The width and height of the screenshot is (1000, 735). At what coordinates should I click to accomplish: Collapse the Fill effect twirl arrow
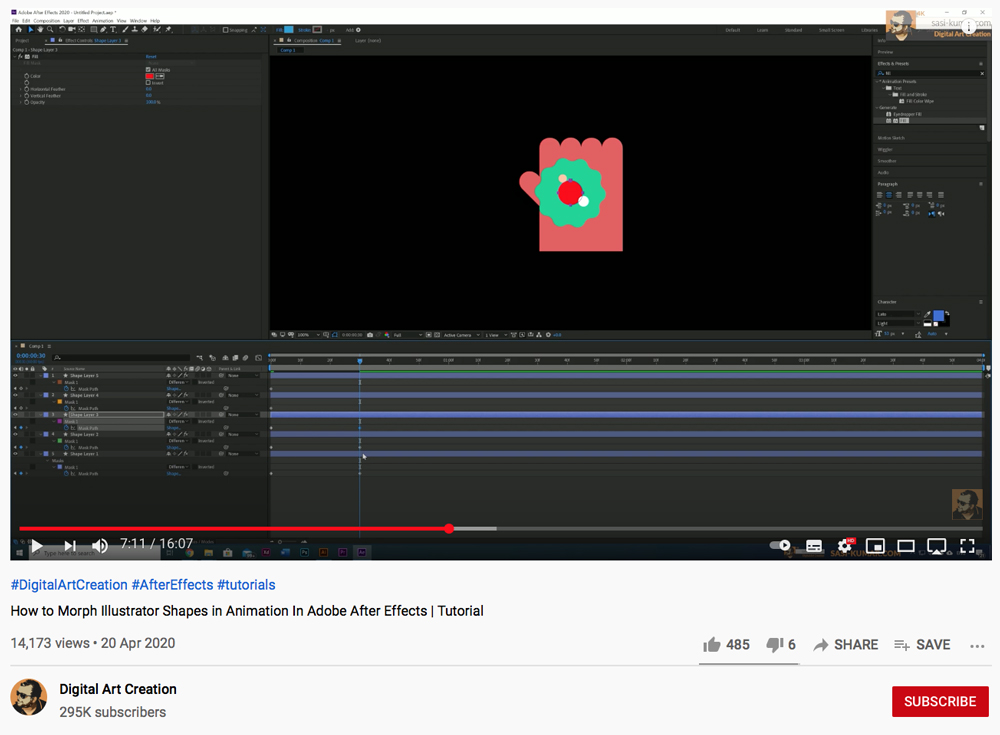point(15,57)
